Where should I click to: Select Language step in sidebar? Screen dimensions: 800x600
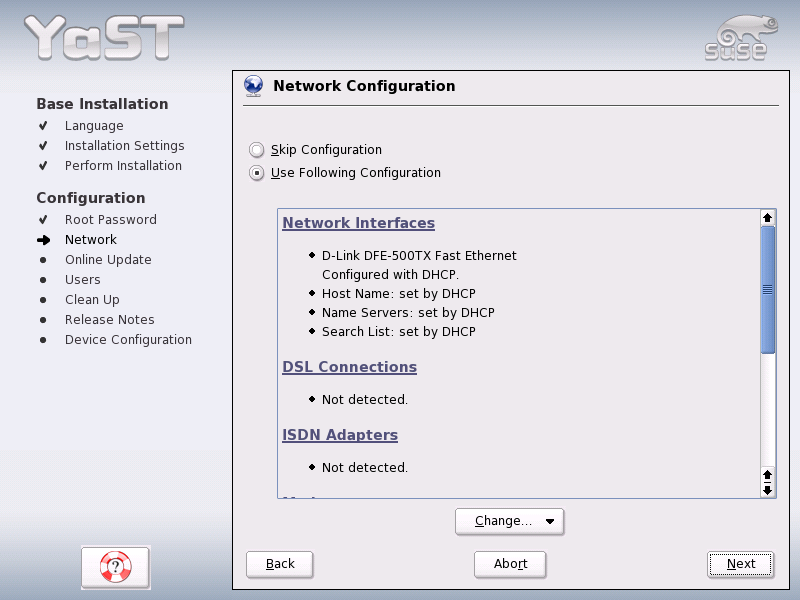(x=94, y=126)
